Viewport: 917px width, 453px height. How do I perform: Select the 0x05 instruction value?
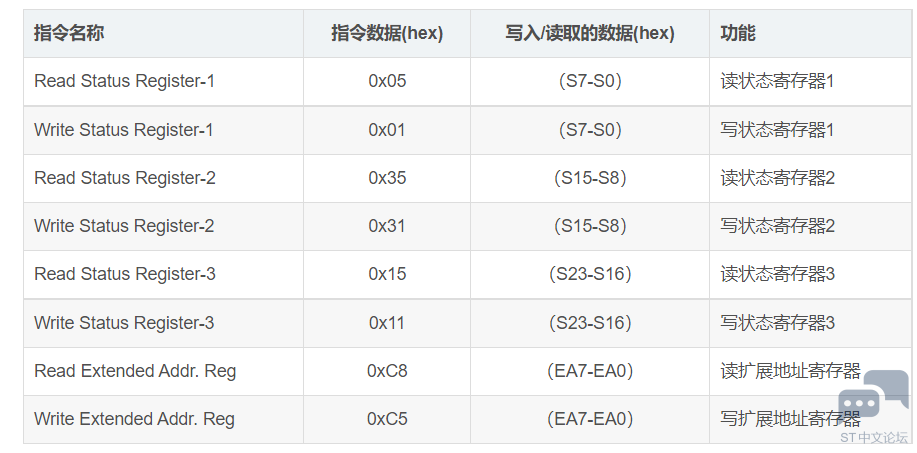coord(387,81)
